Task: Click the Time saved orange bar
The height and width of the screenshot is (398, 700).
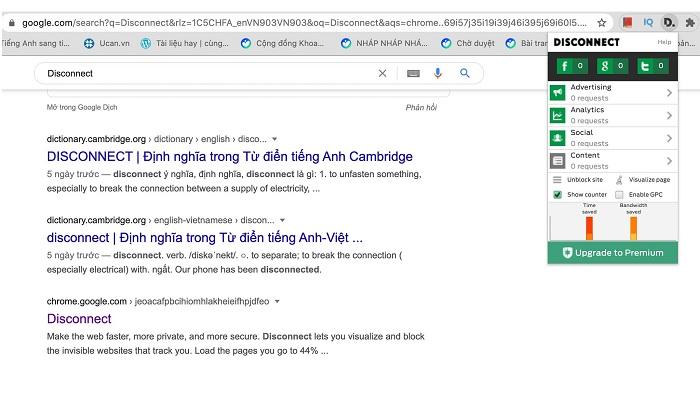Action: tap(589, 228)
